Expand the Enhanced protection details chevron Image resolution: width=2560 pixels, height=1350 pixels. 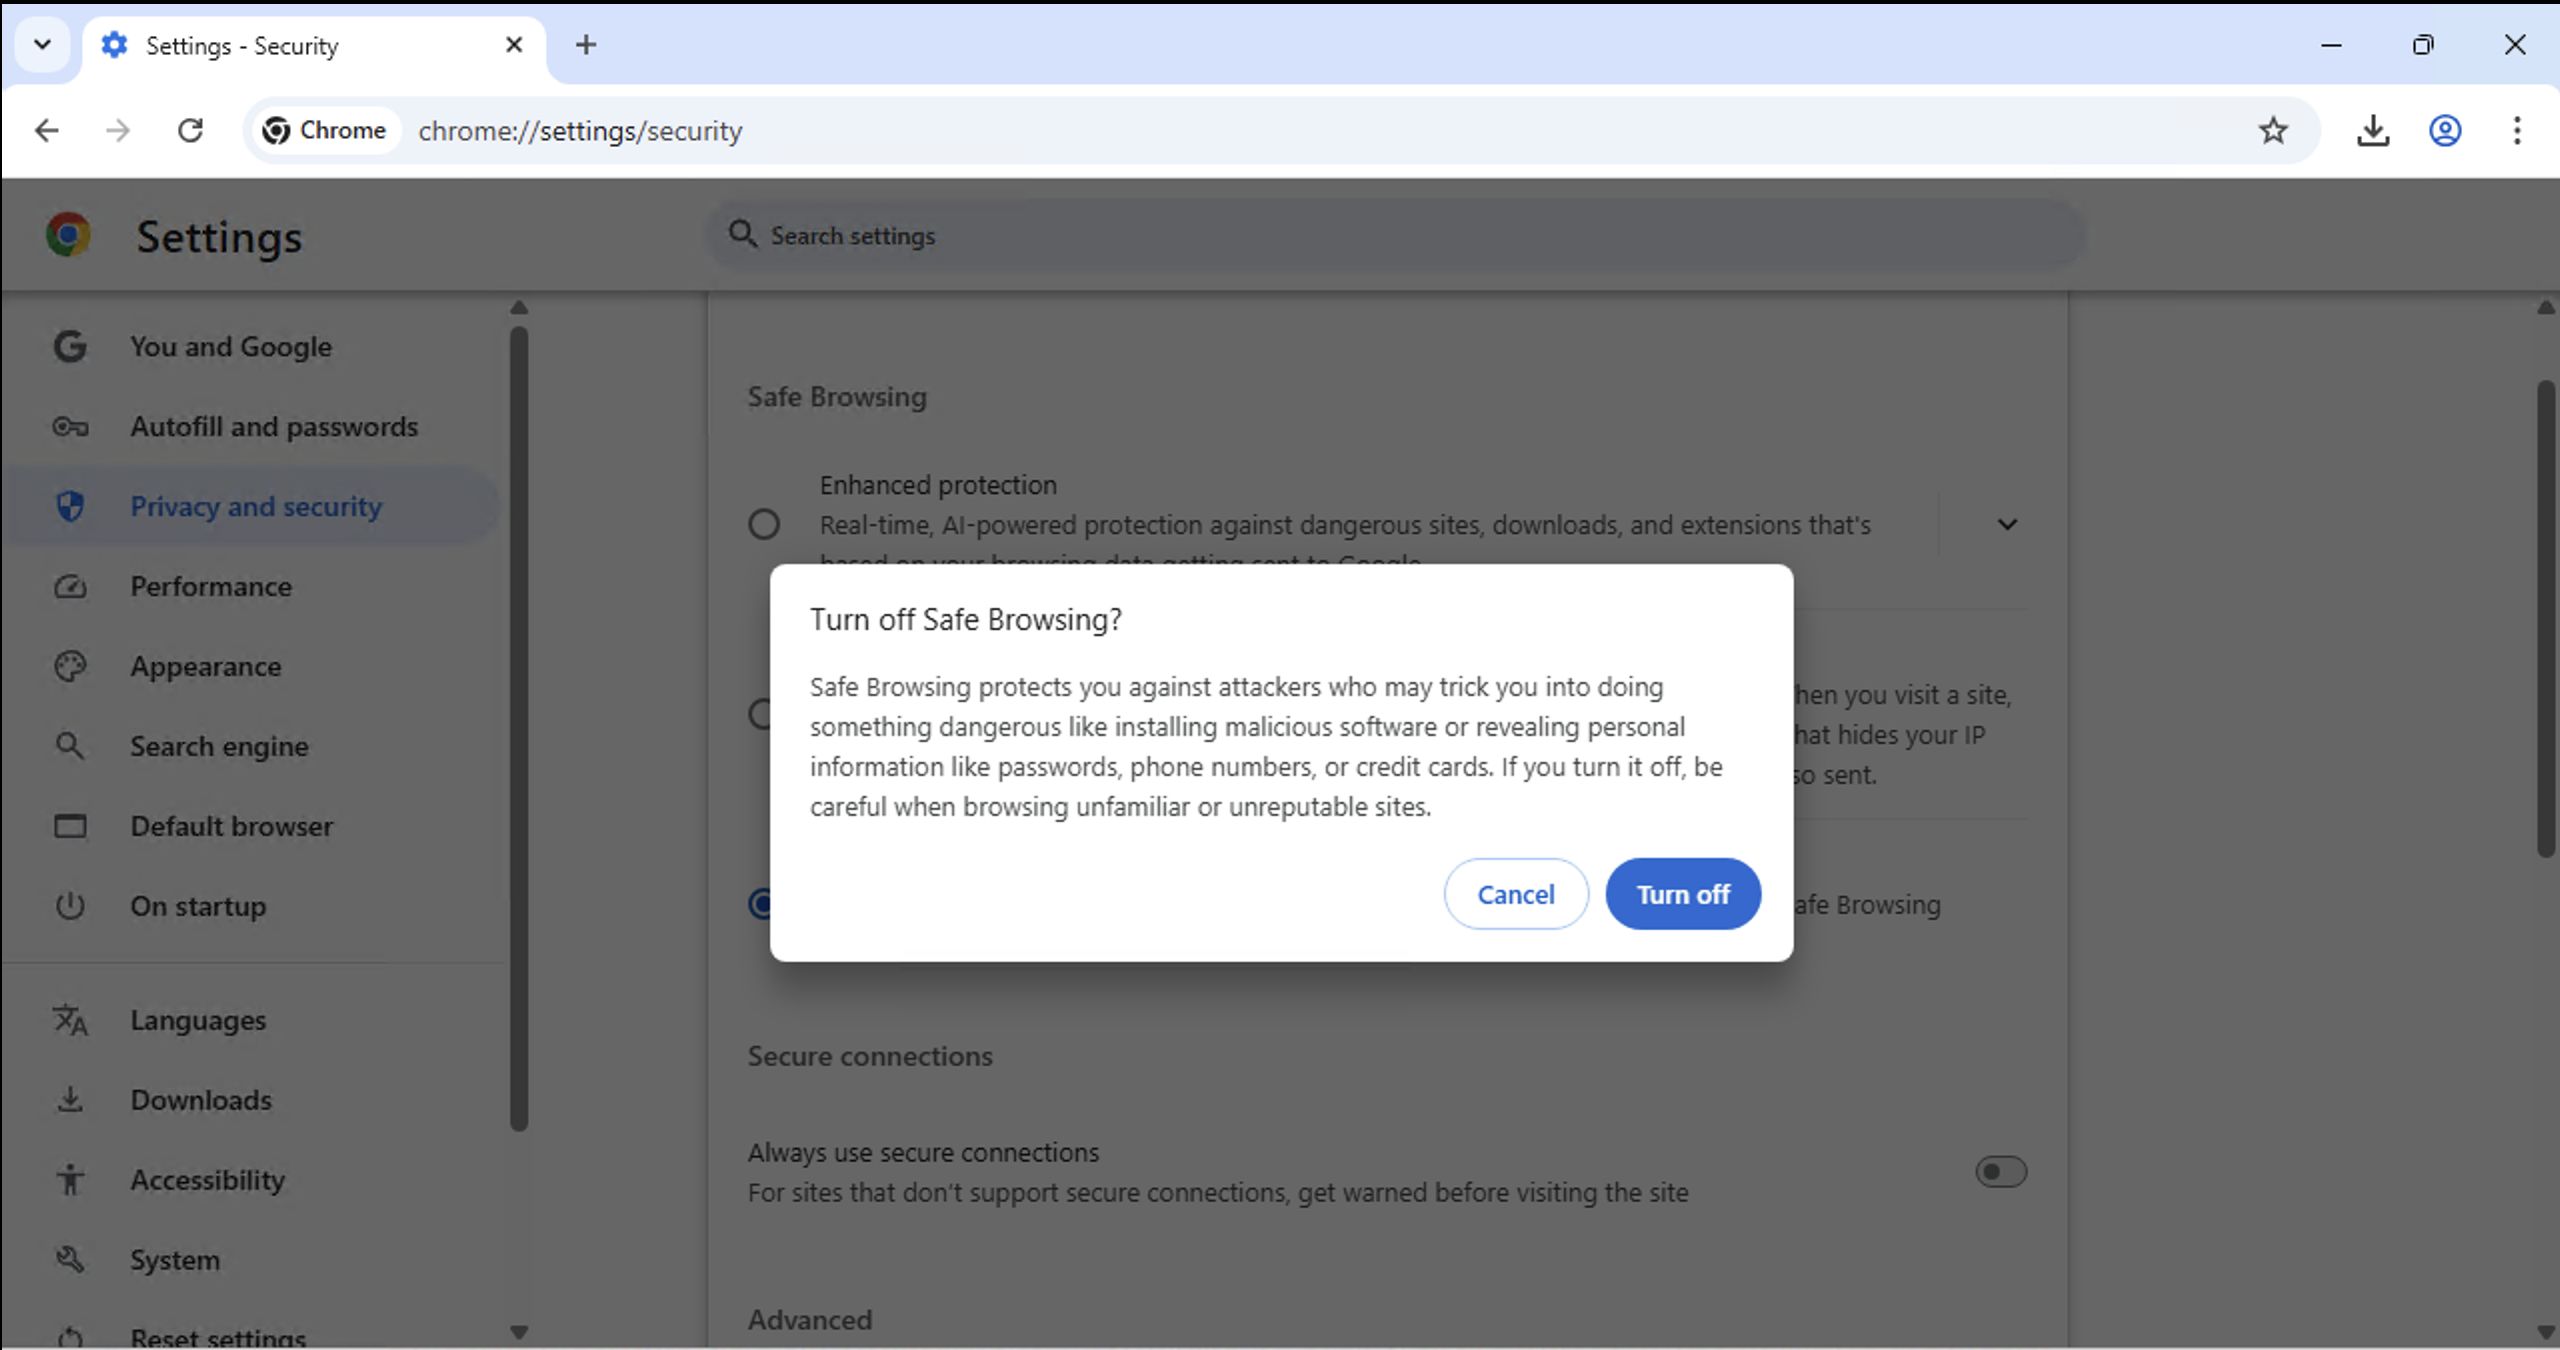(2006, 524)
